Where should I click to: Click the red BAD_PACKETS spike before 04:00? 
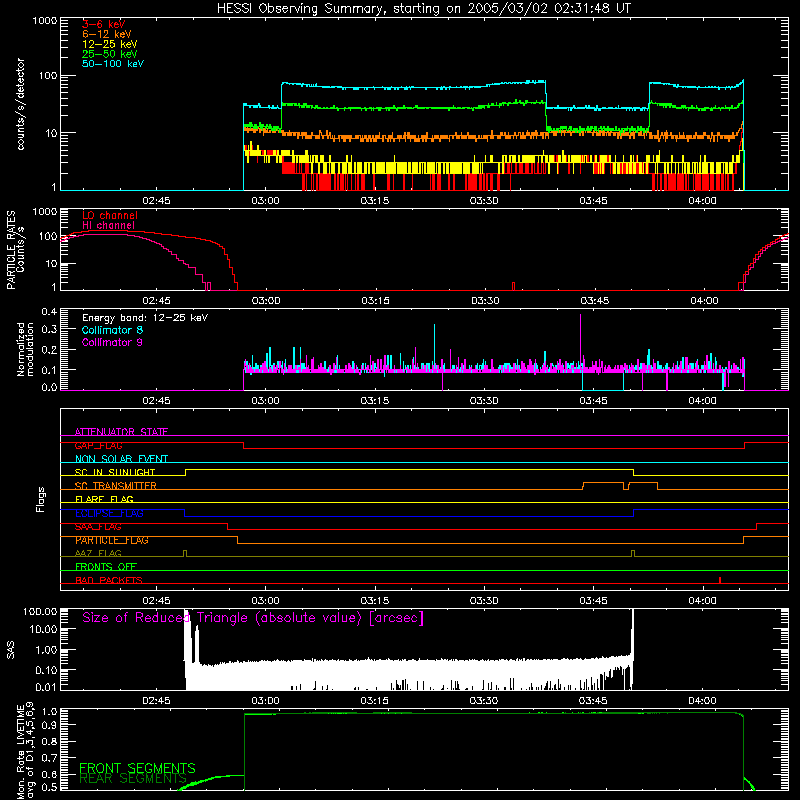[x=720, y=580]
